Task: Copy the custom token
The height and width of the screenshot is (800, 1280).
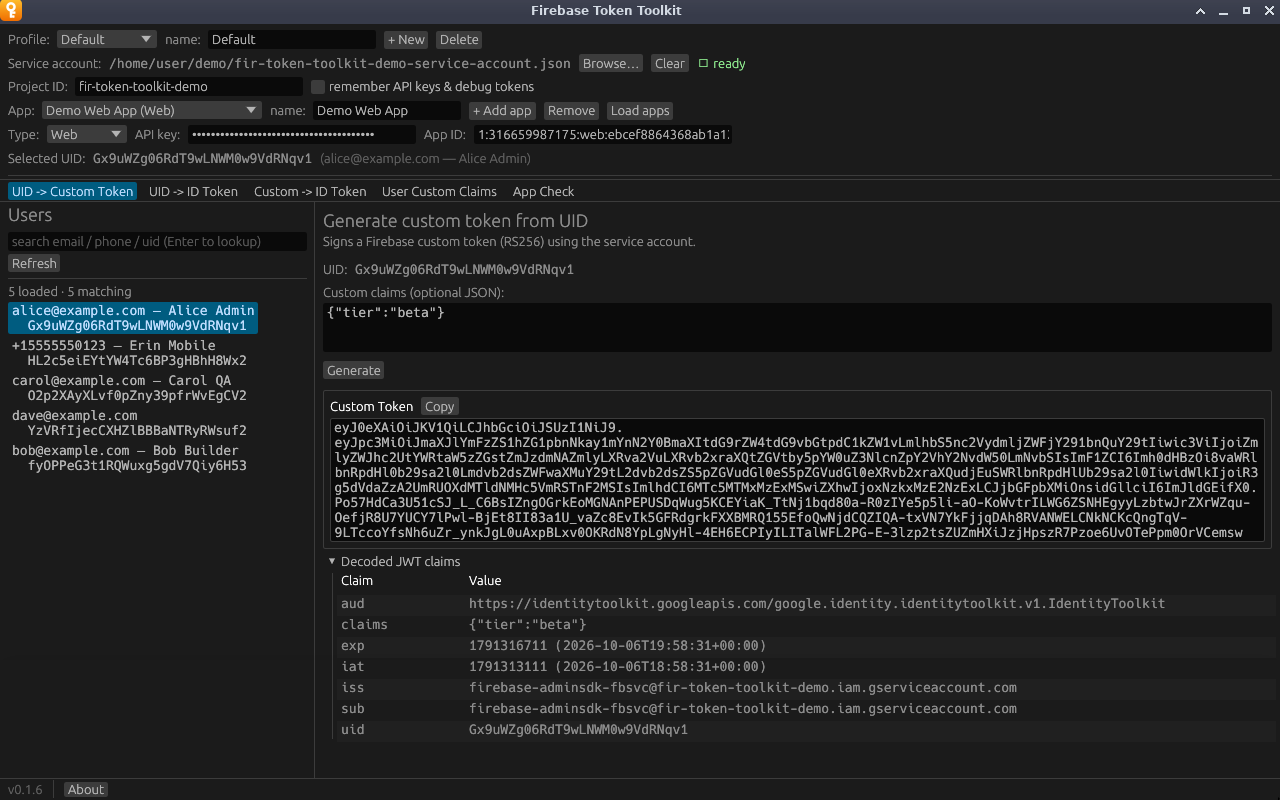Action: pos(439,406)
